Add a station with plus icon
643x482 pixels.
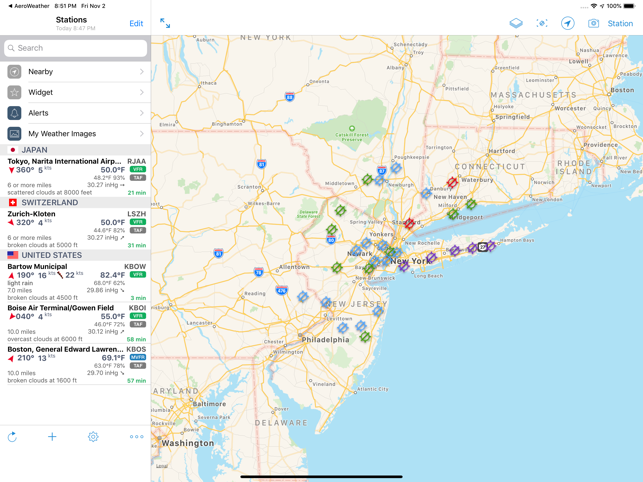point(52,436)
